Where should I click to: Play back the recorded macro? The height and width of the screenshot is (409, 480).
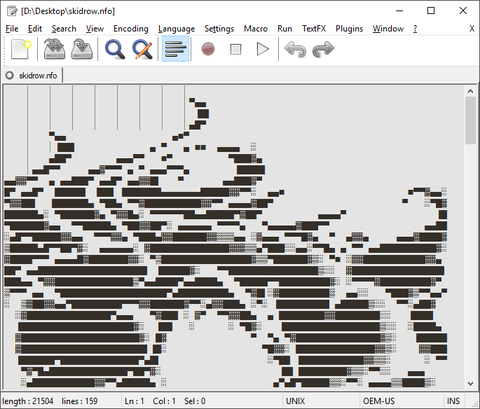(x=263, y=49)
